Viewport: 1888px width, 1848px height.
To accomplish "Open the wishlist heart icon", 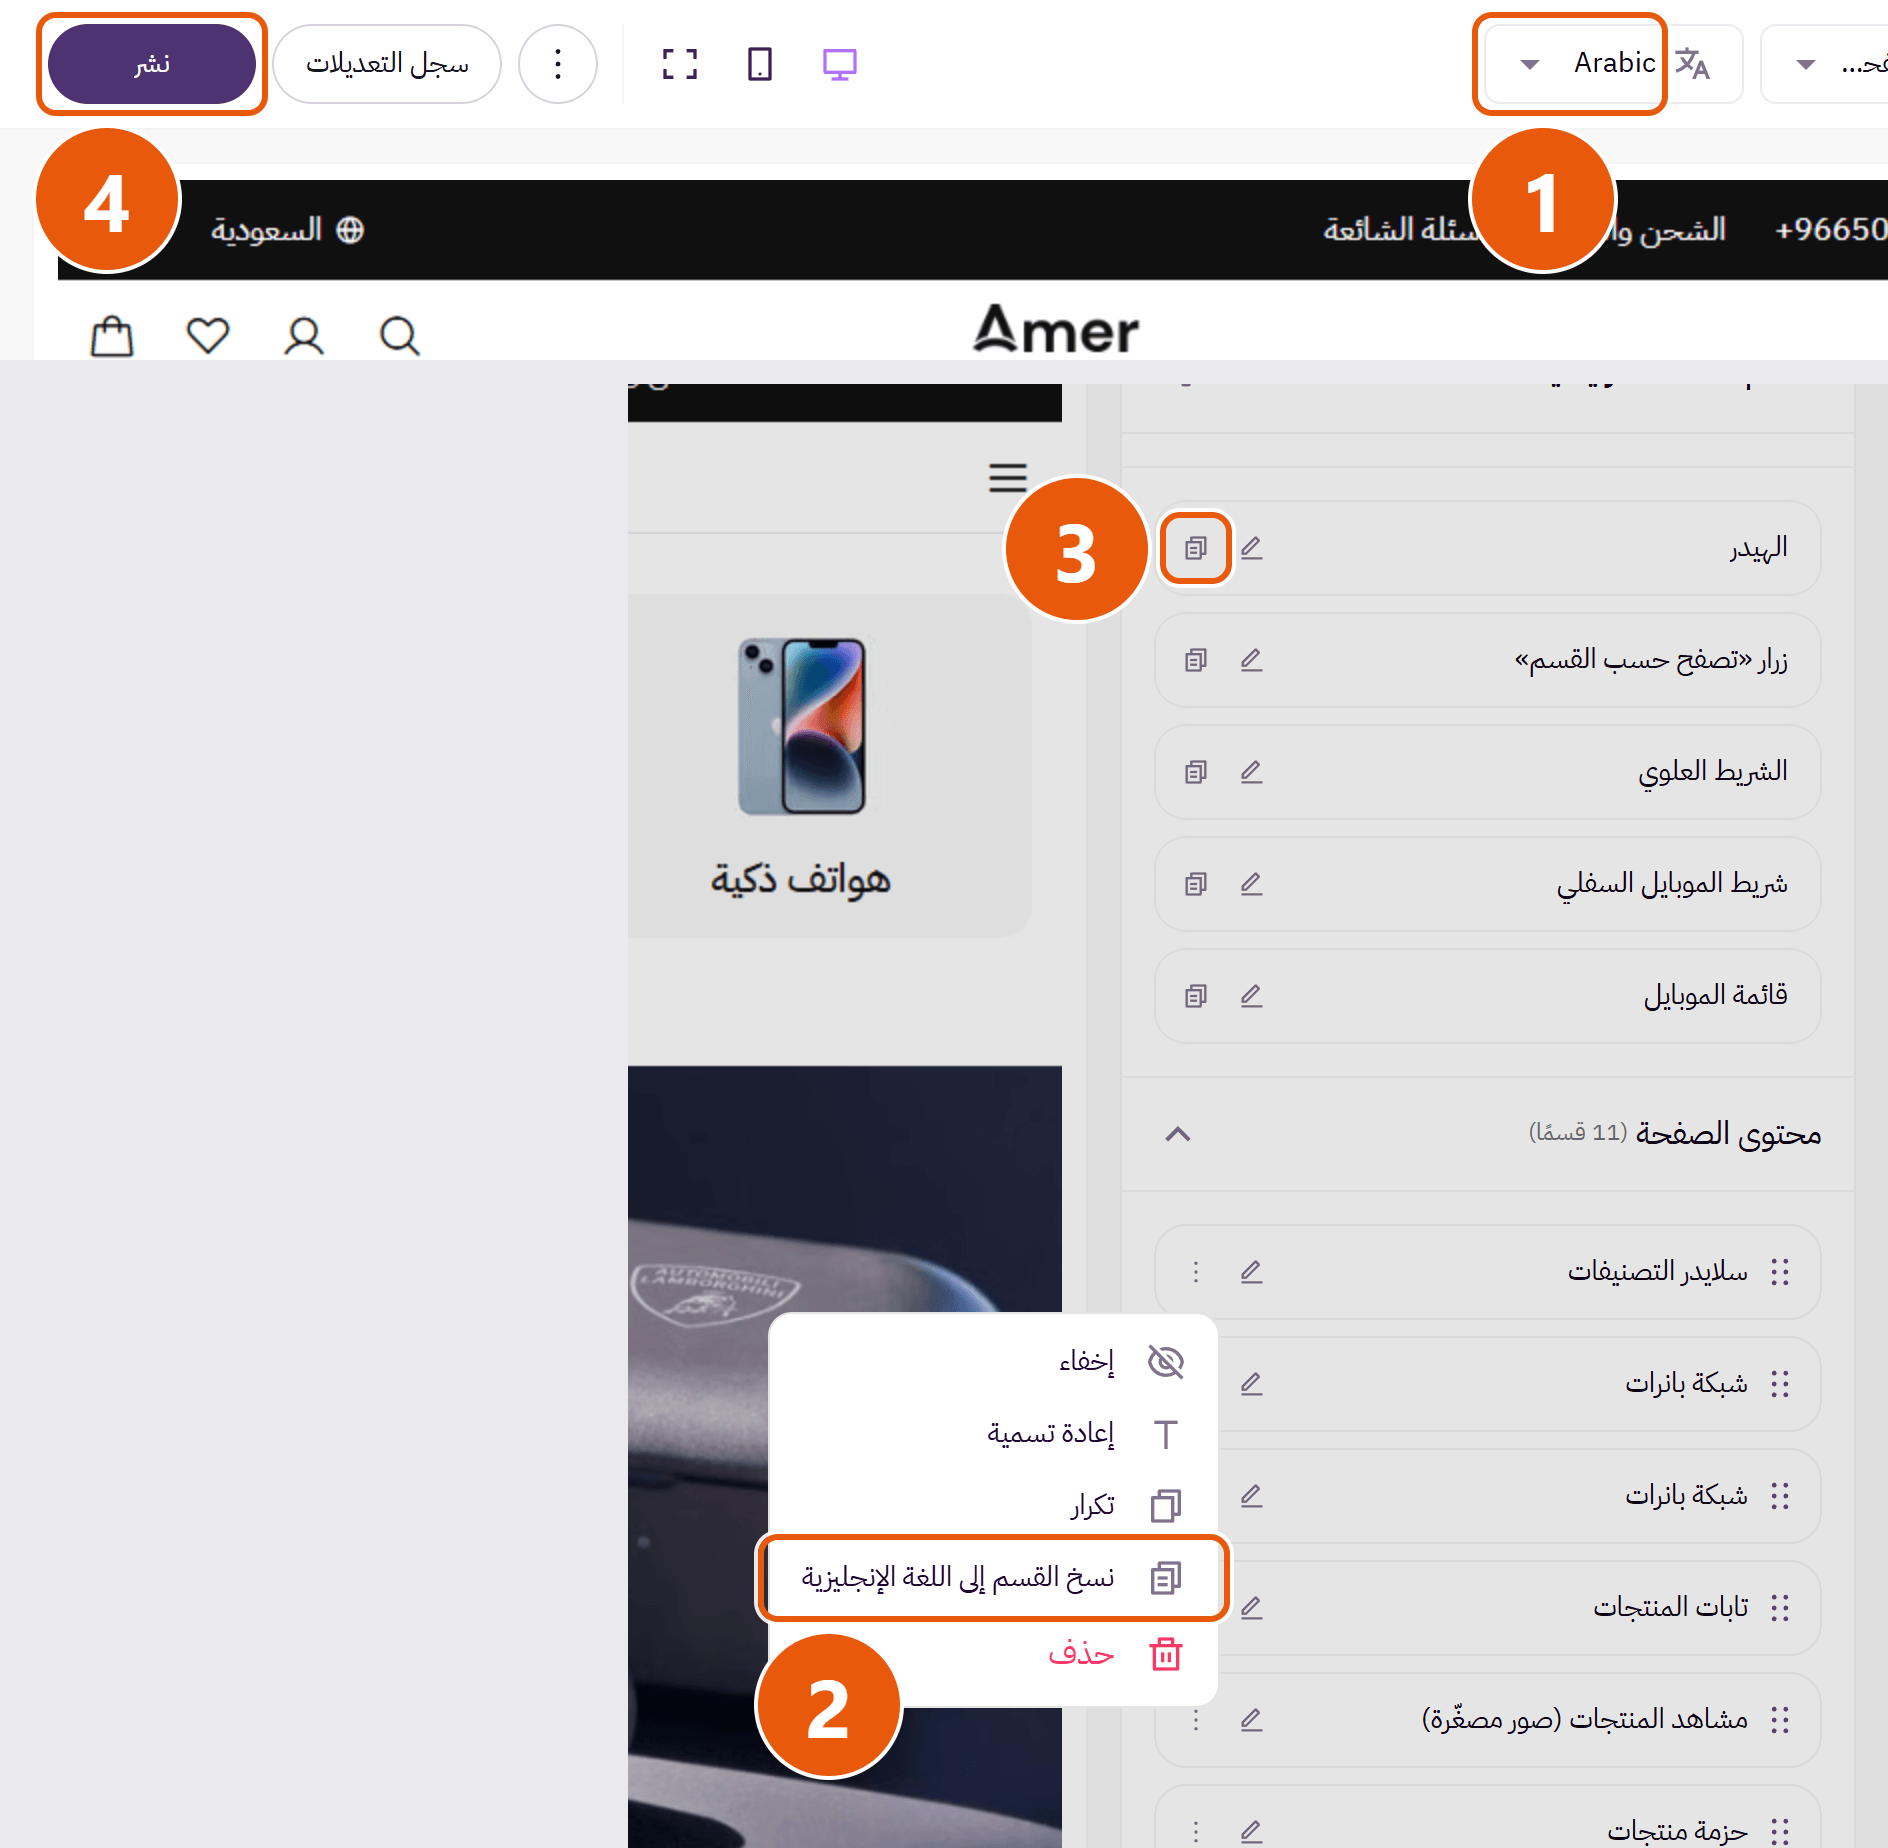I will [x=208, y=336].
